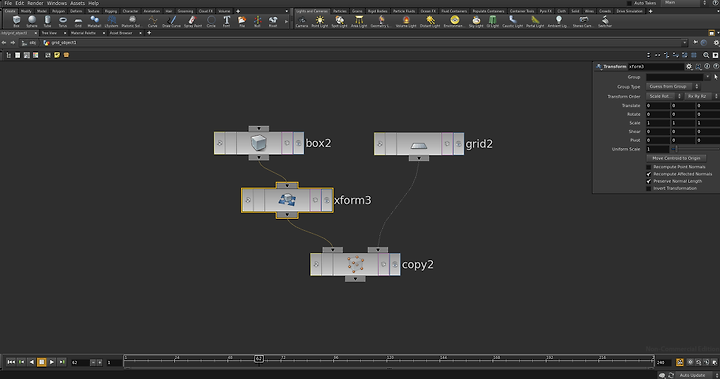Open Transform Order Scale Rot dropdown
The height and width of the screenshot is (379, 720).
coord(664,96)
